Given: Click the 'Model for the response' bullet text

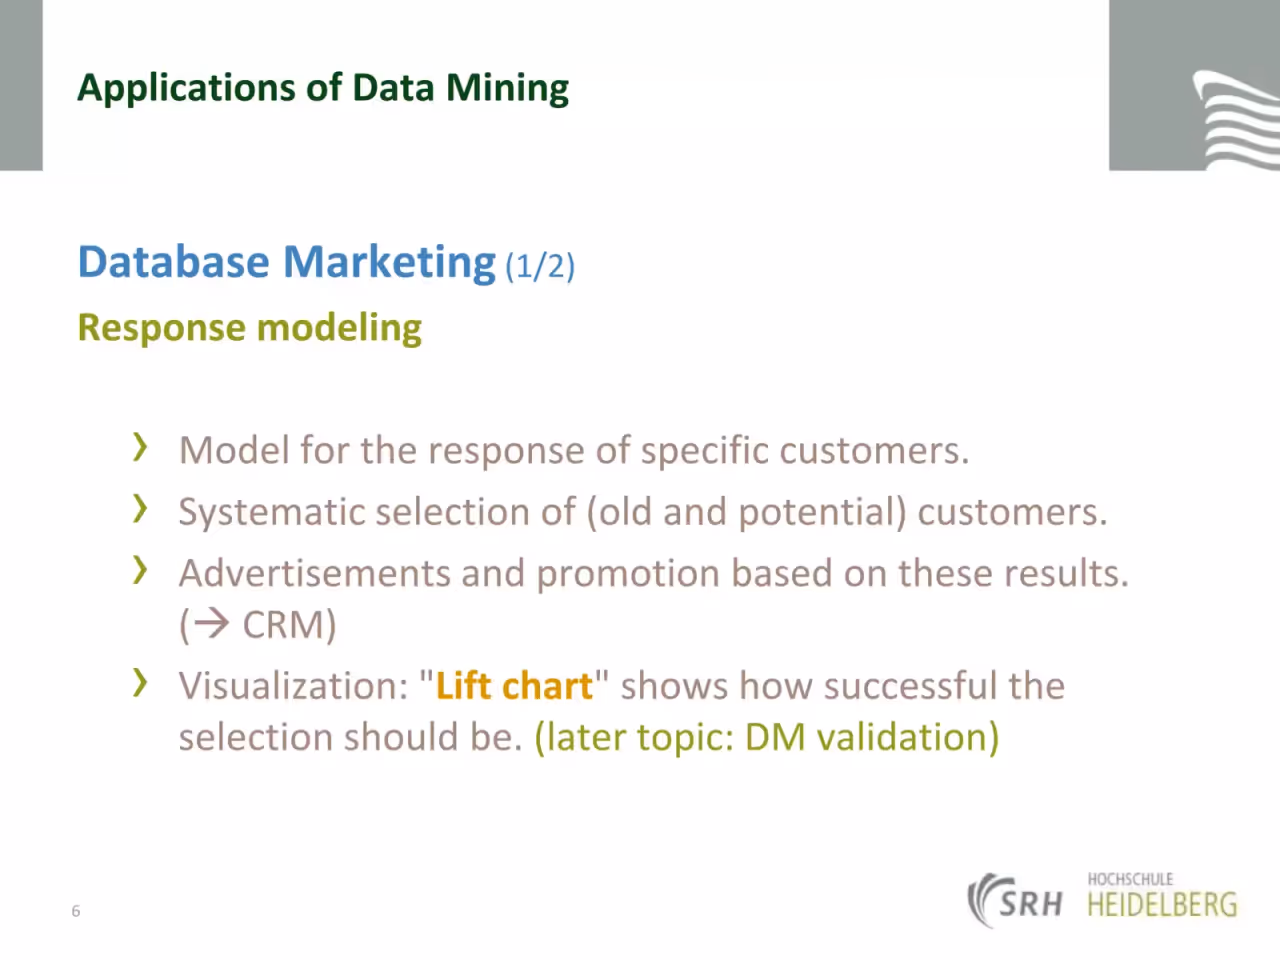Looking at the screenshot, I should point(574,450).
